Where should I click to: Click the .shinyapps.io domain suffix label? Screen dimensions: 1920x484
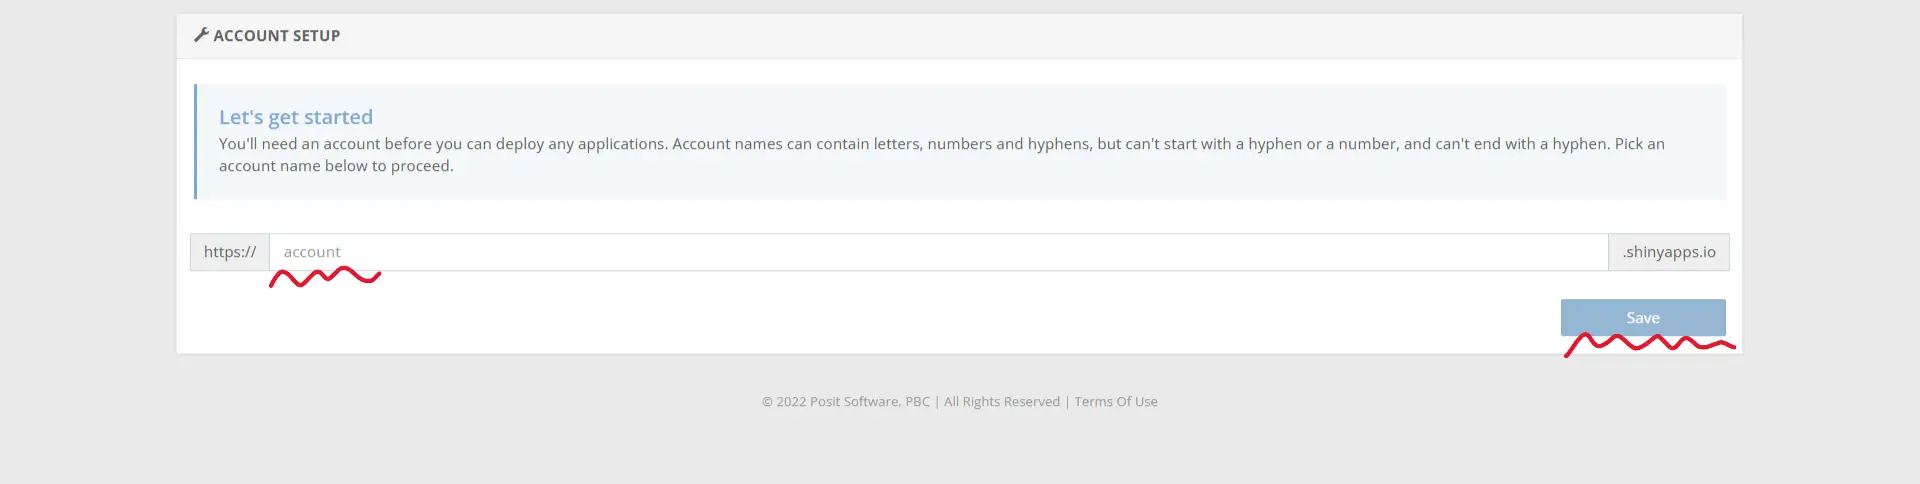[x=1668, y=252]
